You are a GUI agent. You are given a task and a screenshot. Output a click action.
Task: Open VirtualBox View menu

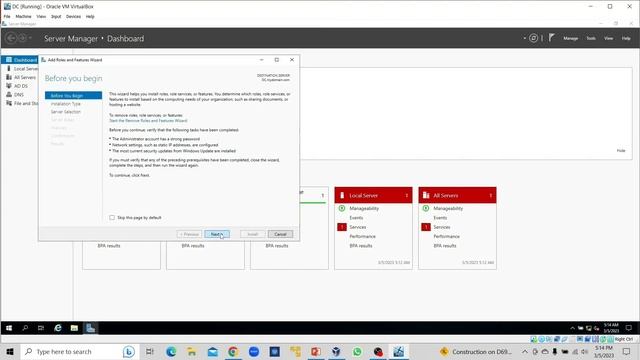tap(41, 17)
